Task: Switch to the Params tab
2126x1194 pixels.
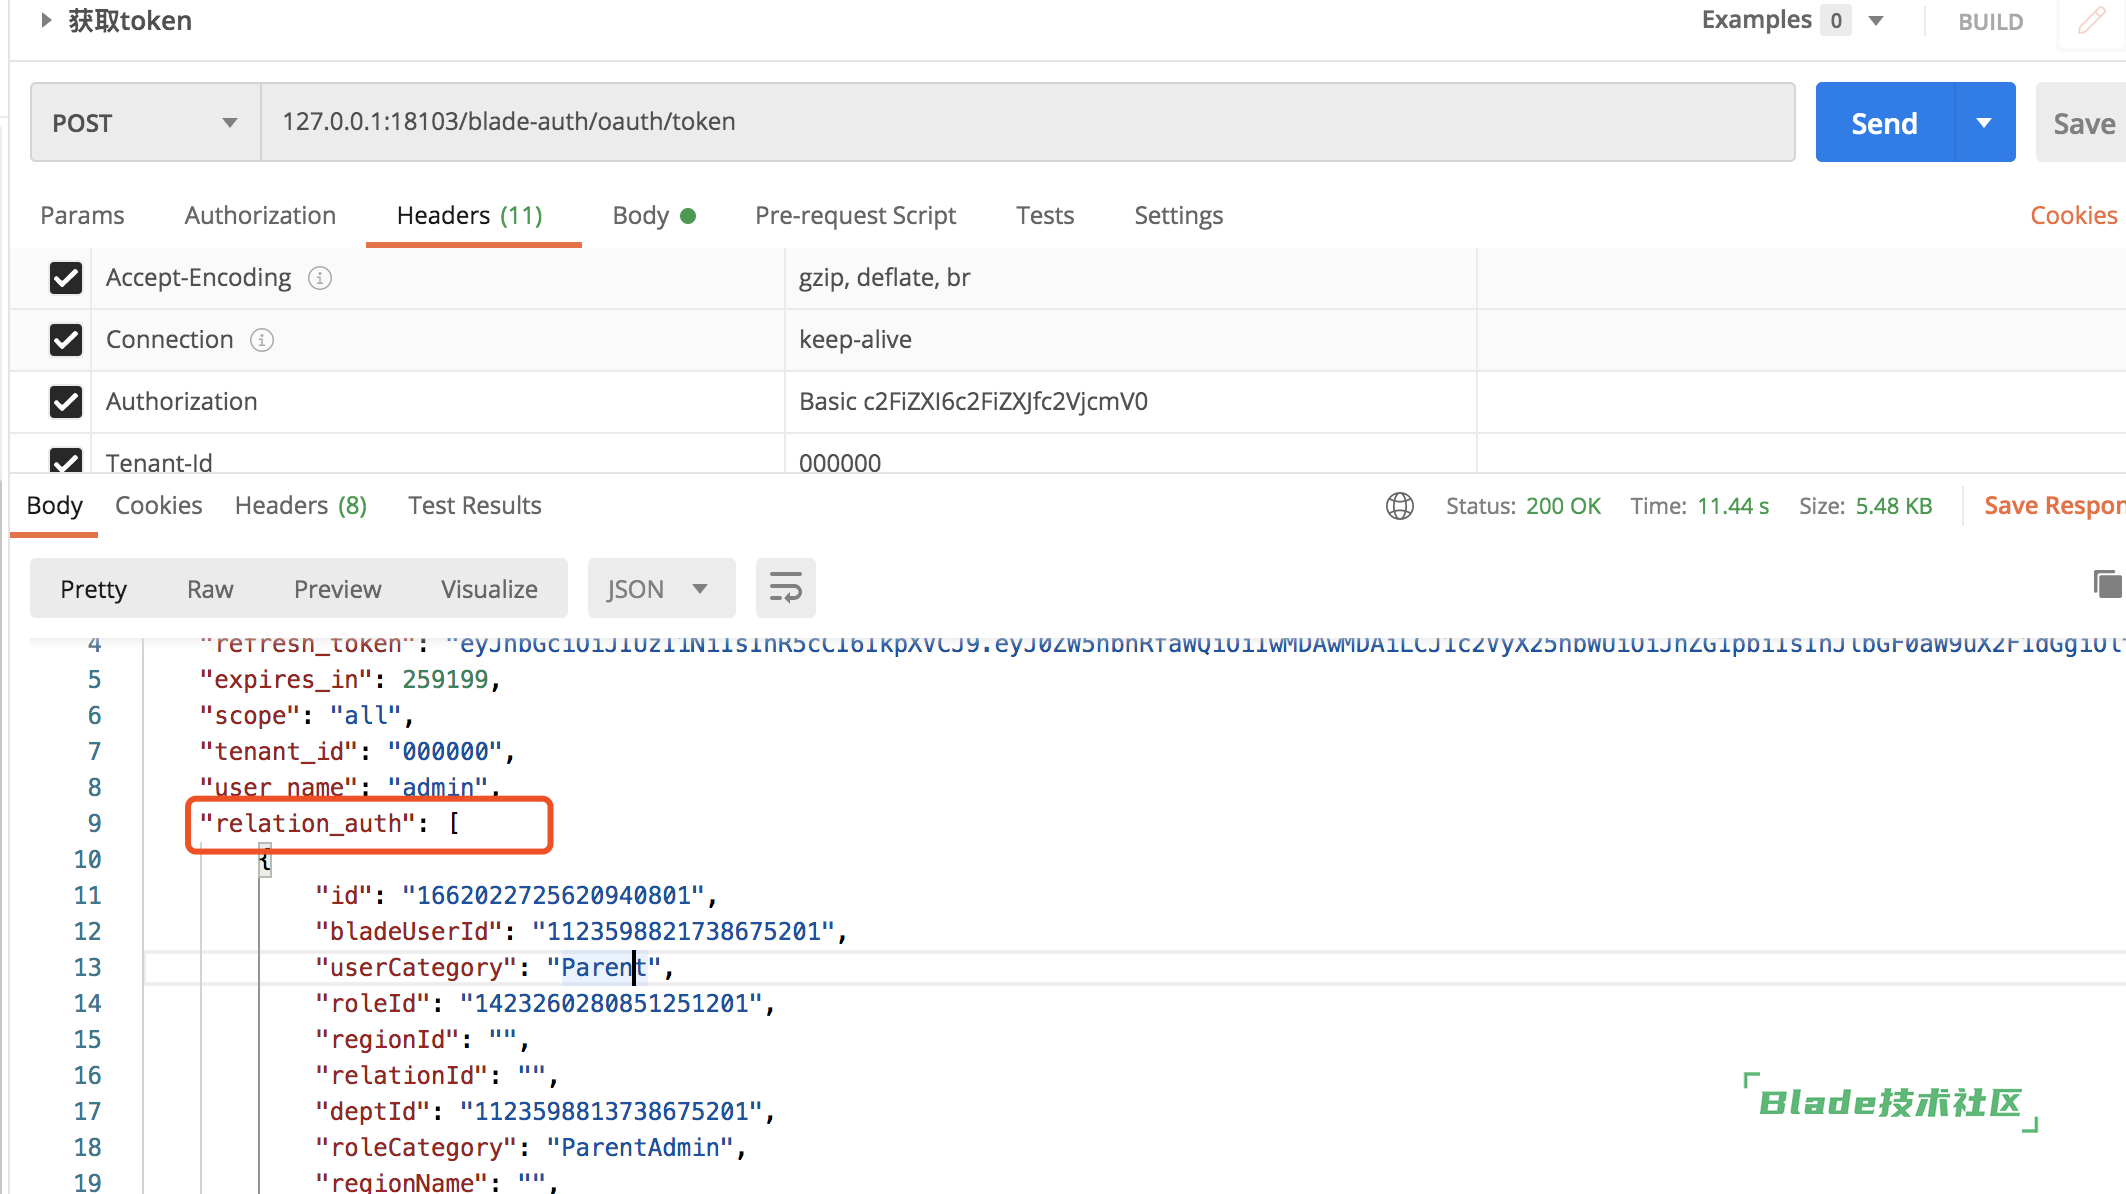Action: pos(82,216)
